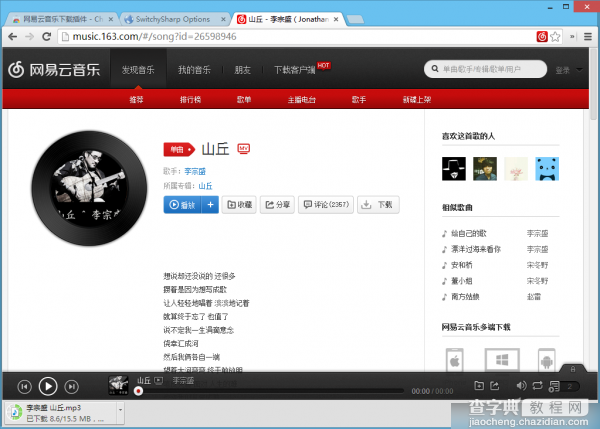Open the third pale flower user avatar
600x429 pixels.
coord(516,168)
